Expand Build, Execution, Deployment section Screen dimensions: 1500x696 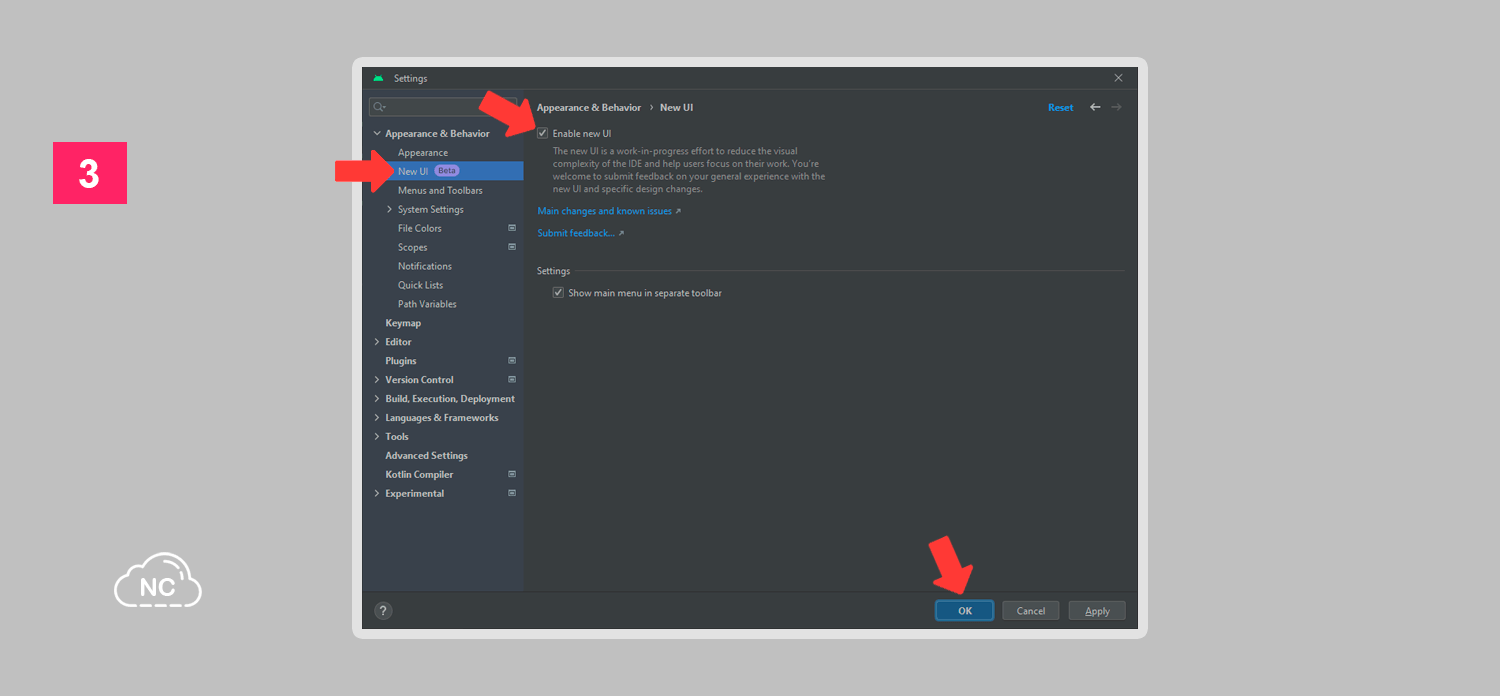(x=377, y=399)
